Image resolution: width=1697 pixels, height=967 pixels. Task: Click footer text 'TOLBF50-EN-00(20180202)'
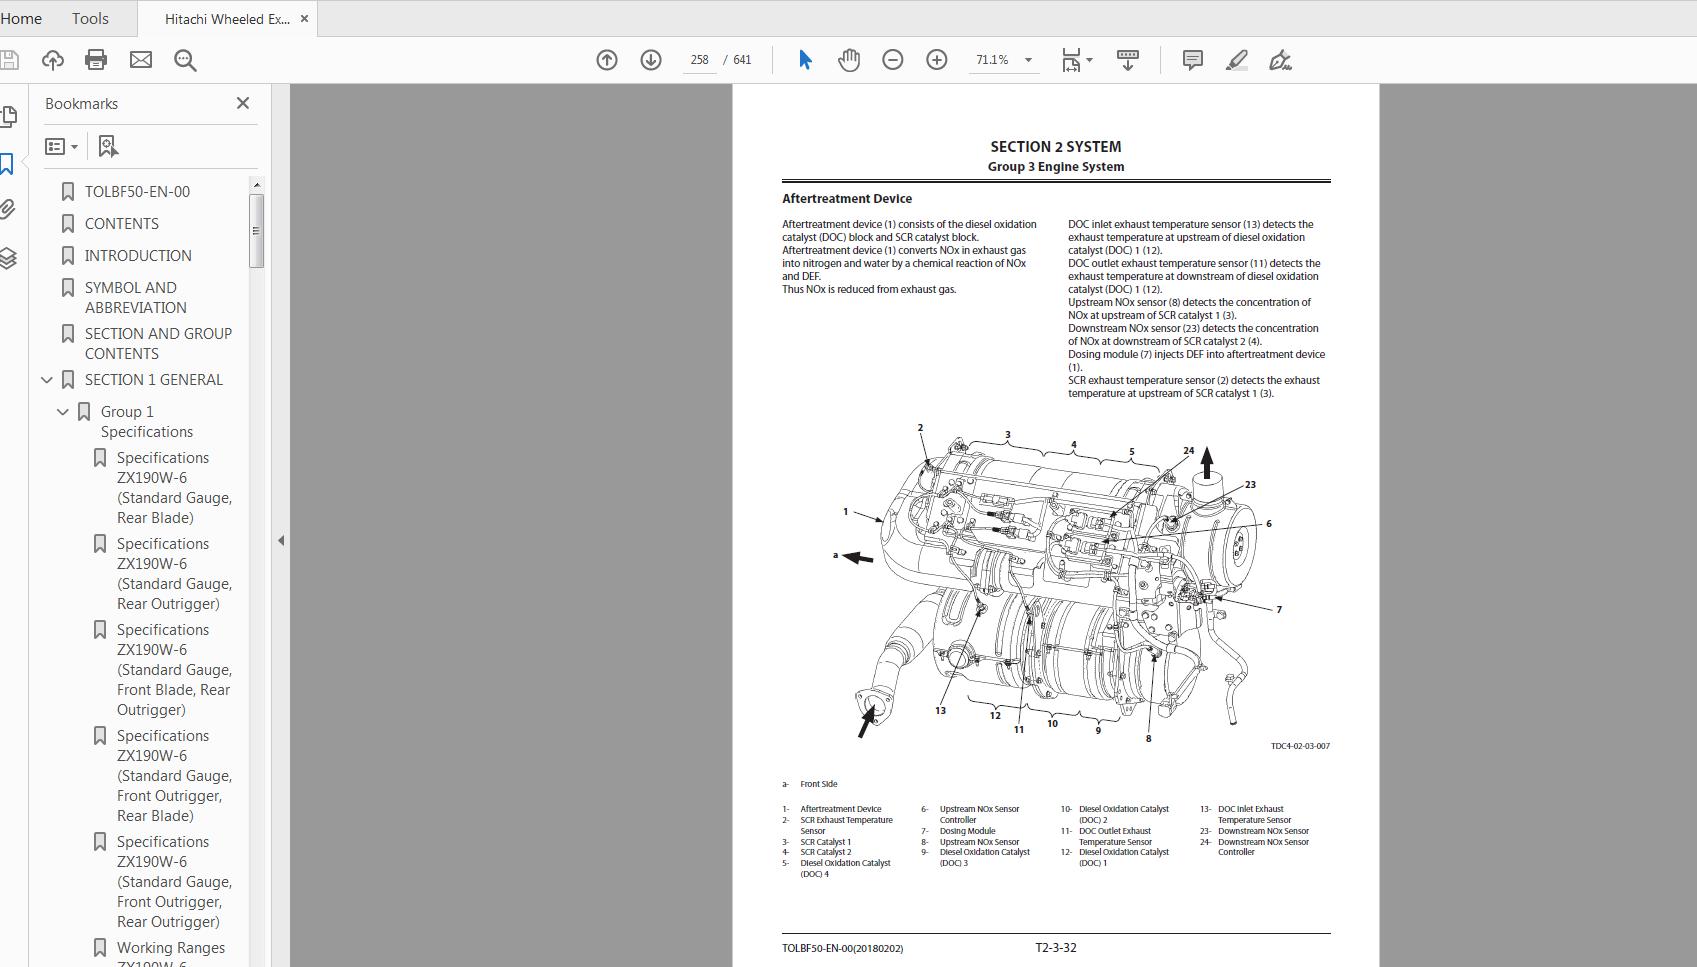pos(842,948)
